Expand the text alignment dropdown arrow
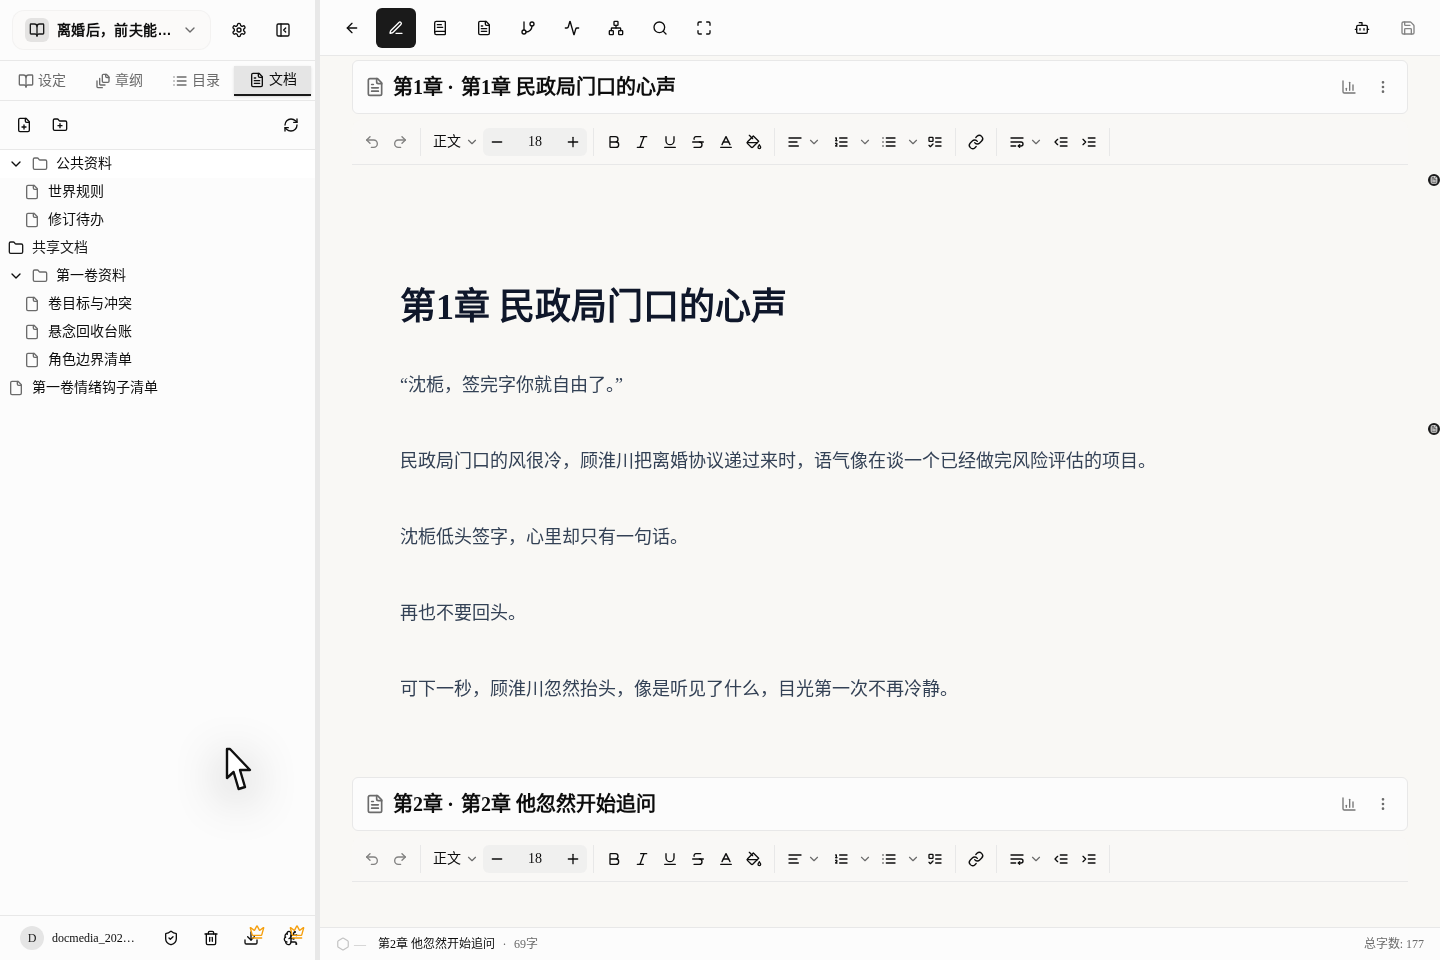Screen dimensions: 1440x960 pyautogui.click(x=813, y=142)
